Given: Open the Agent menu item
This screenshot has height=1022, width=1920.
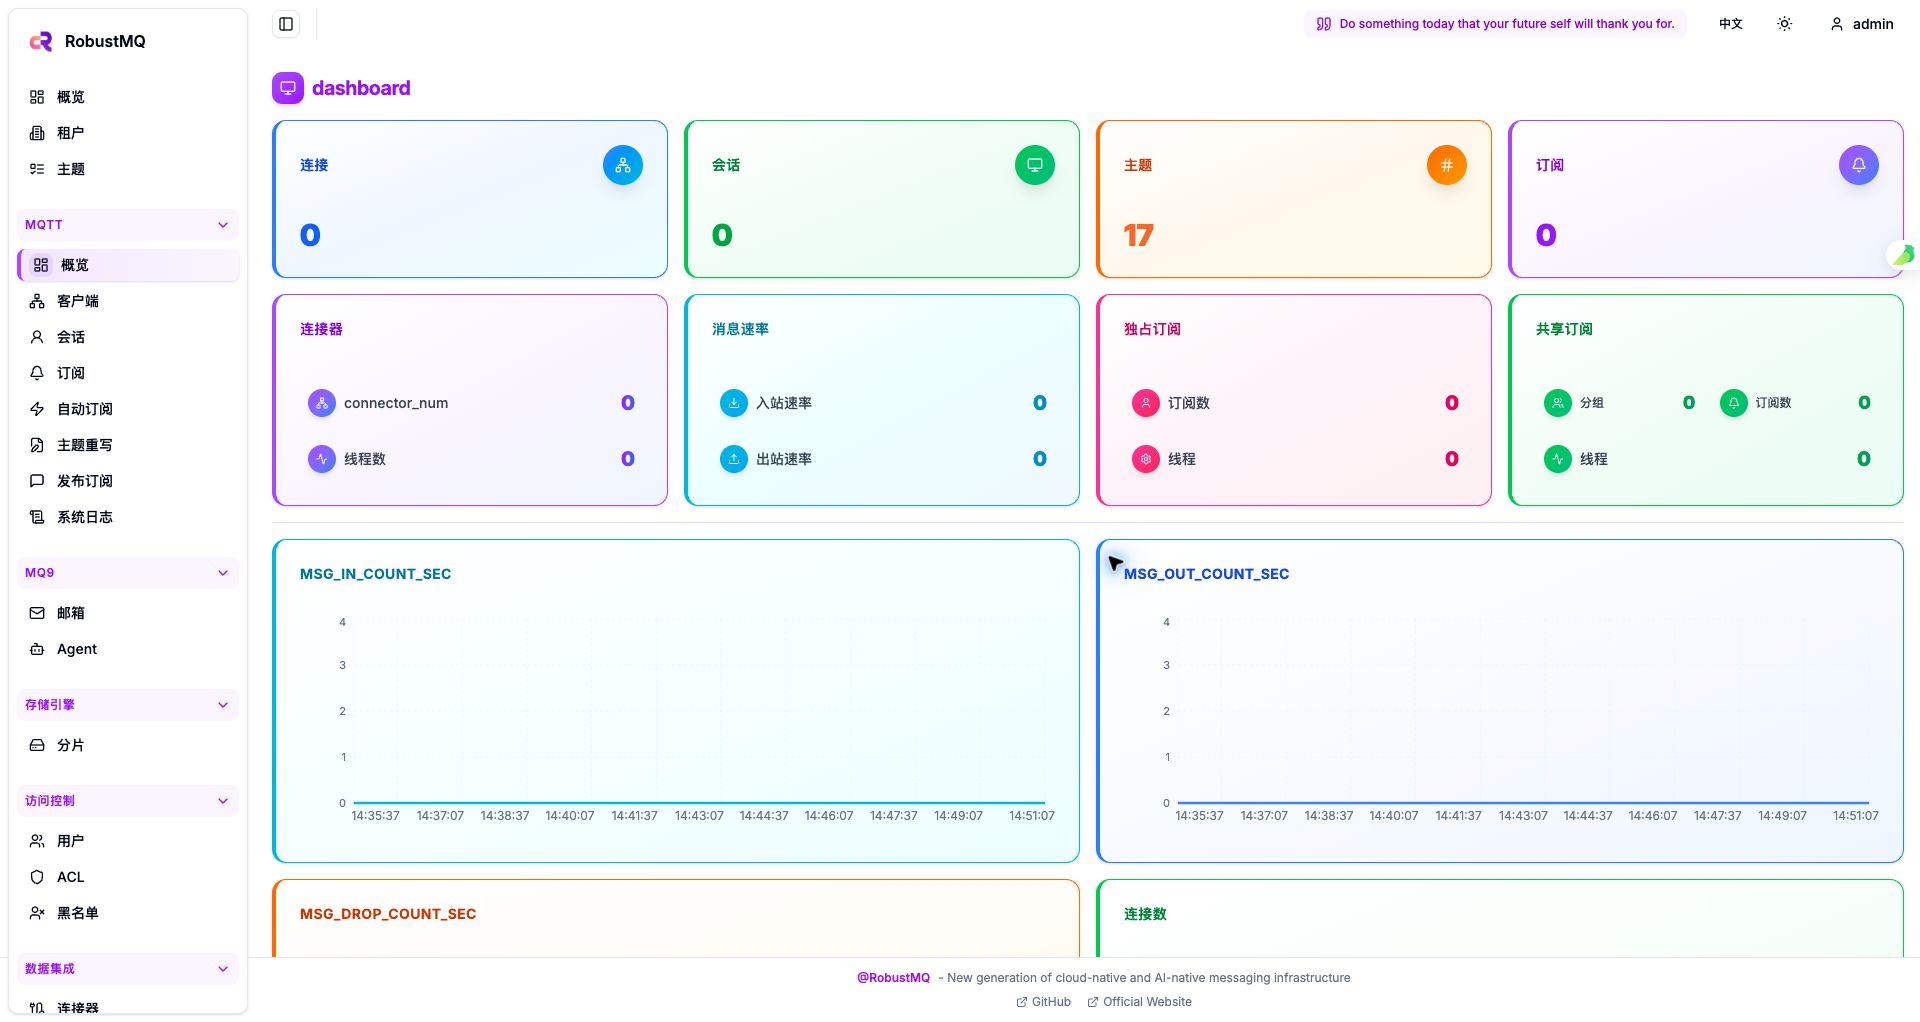Looking at the screenshot, I should 127,649.
